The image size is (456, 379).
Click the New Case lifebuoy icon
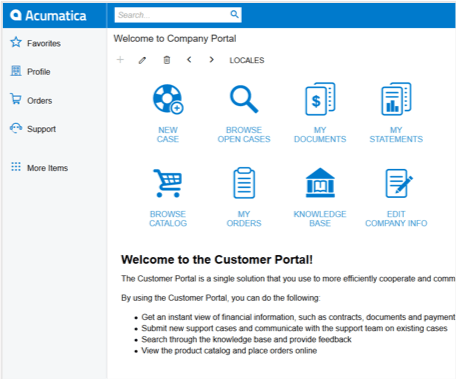click(x=168, y=99)
